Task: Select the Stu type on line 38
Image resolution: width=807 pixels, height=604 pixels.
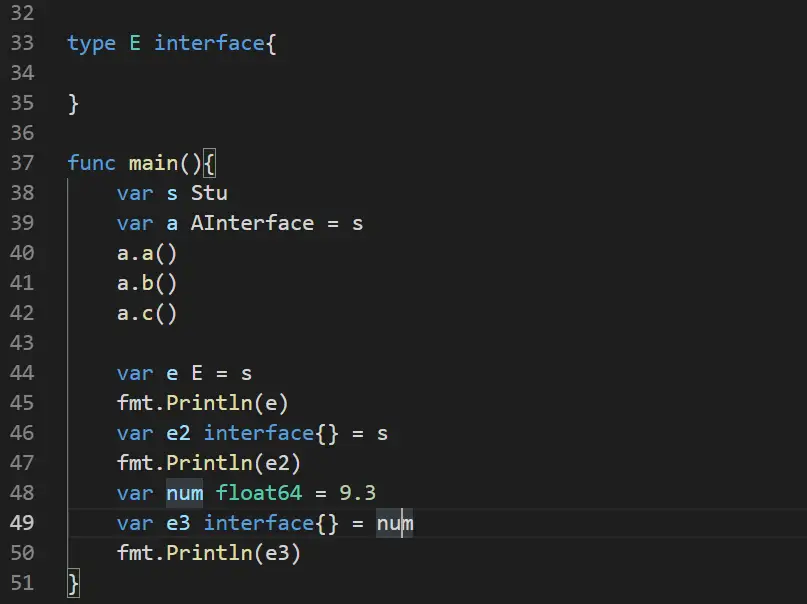Action: point(208,193)
